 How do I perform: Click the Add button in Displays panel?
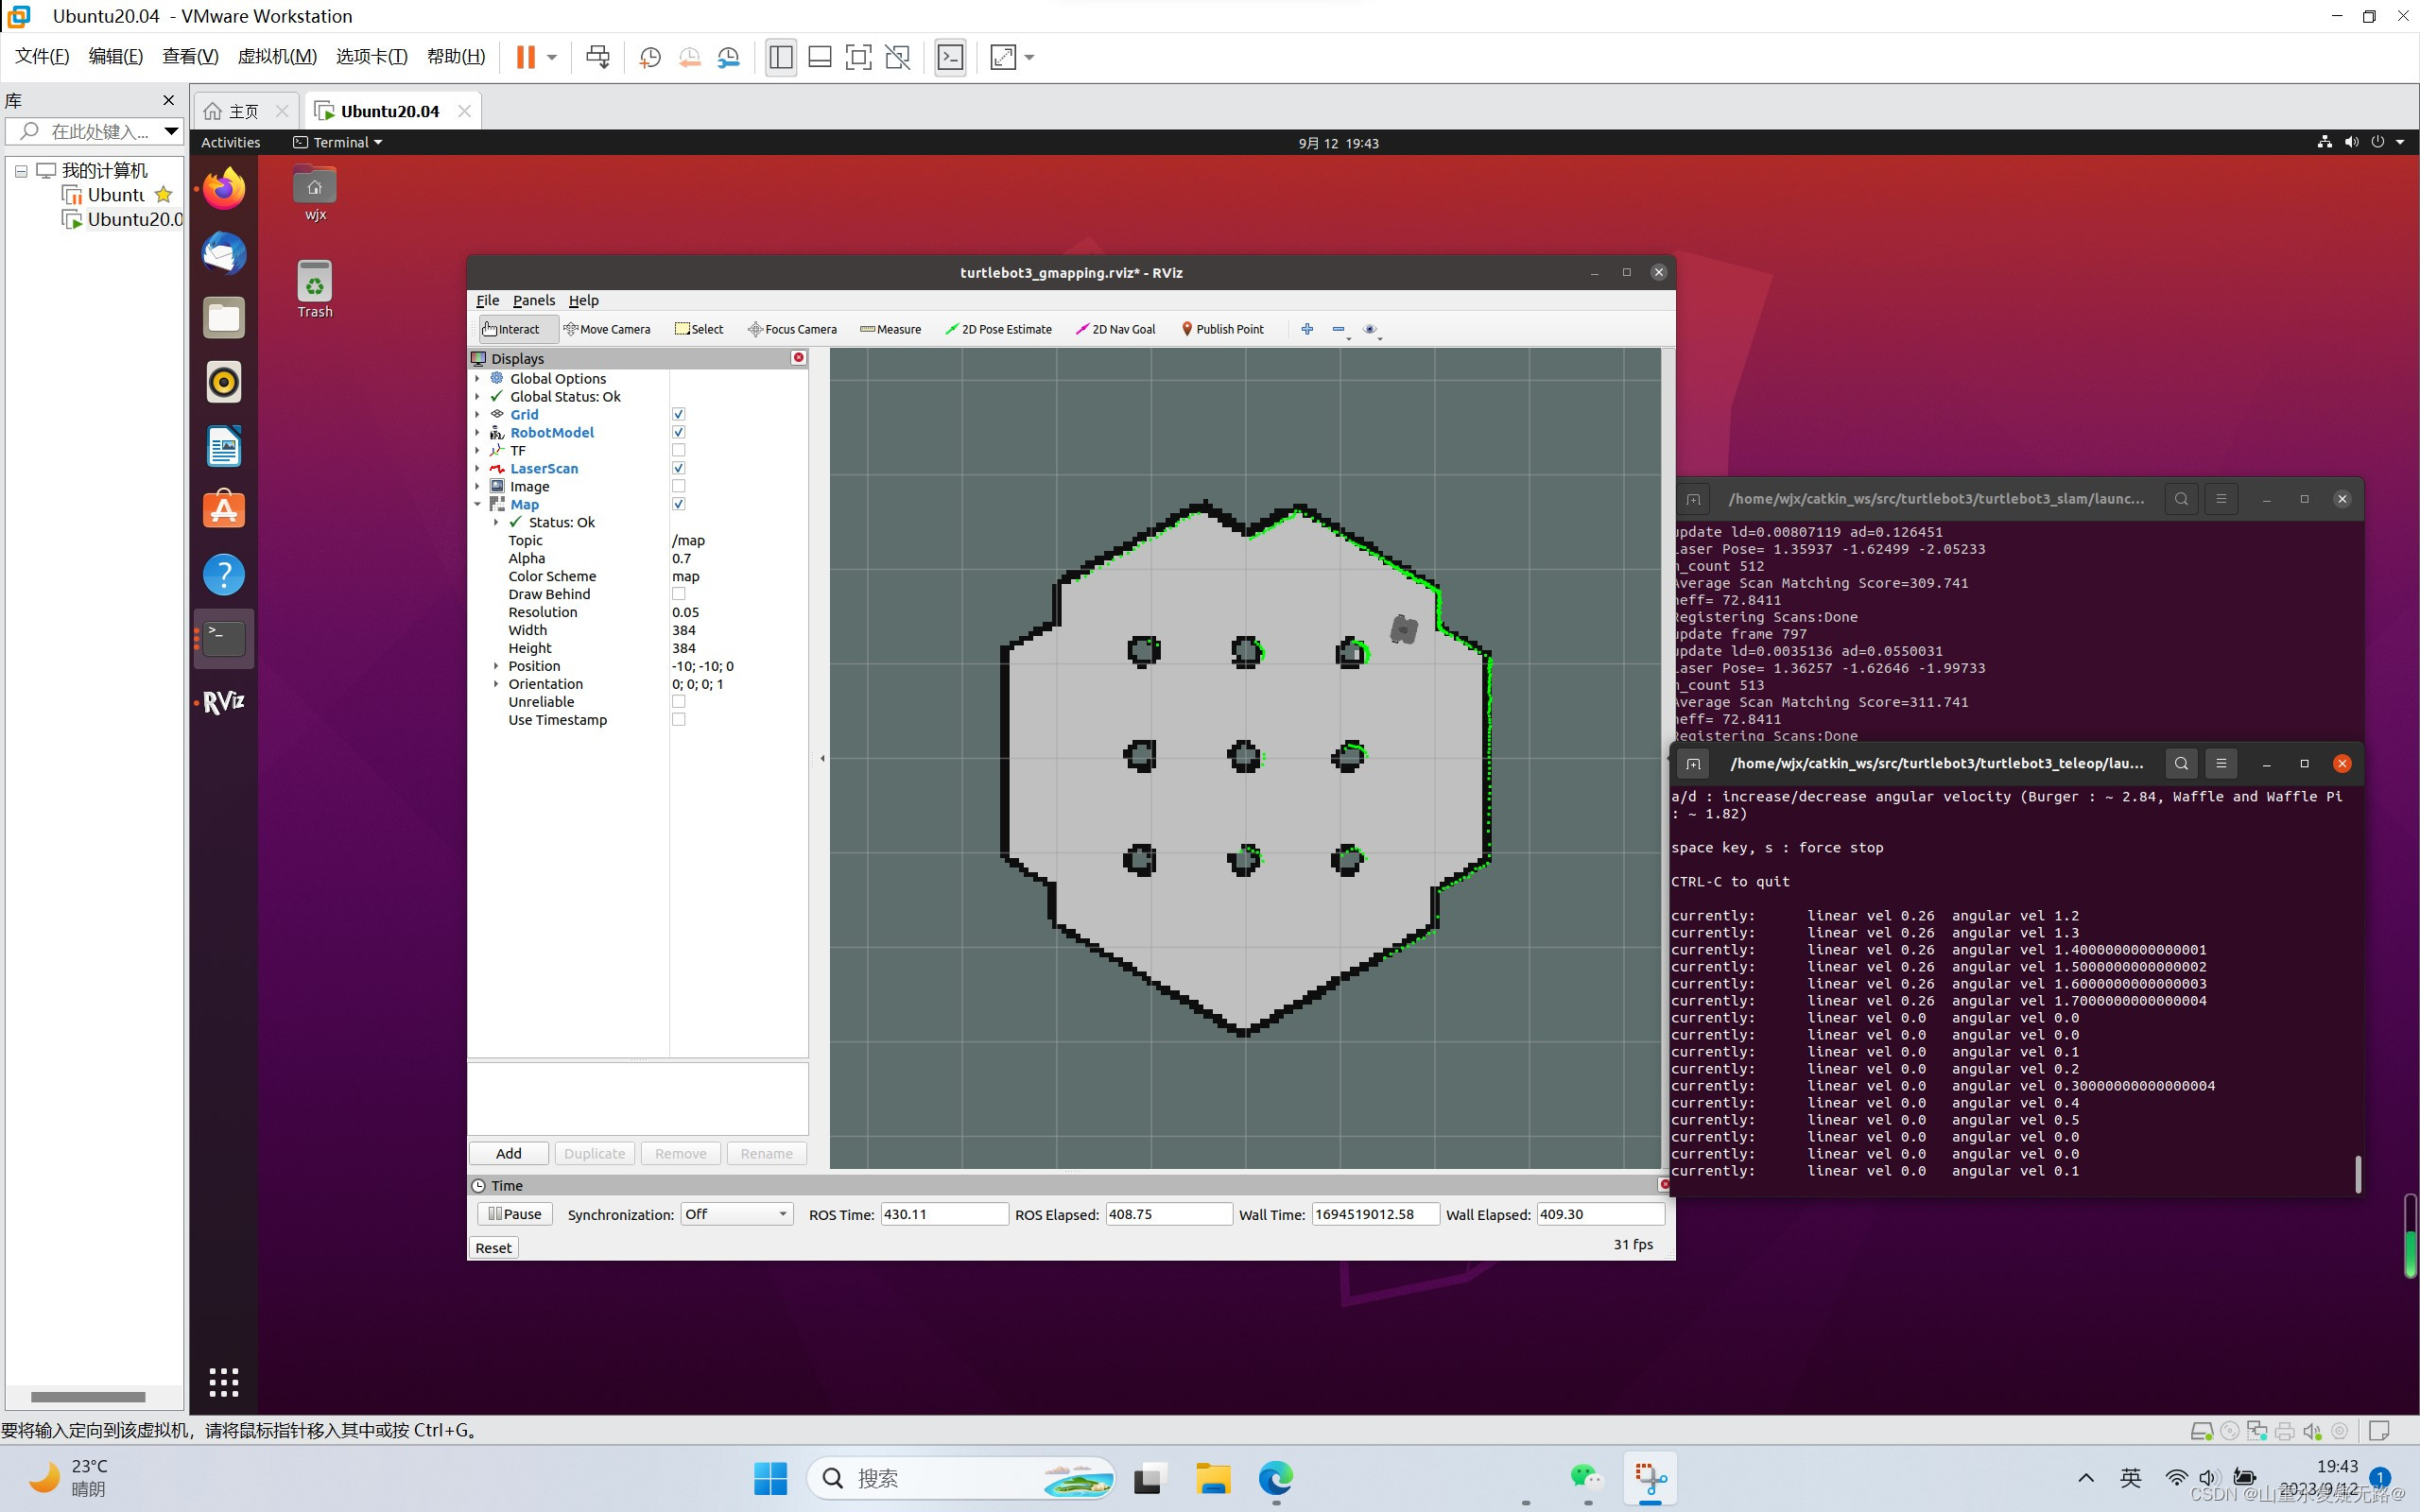click(x=507, y=1151)
